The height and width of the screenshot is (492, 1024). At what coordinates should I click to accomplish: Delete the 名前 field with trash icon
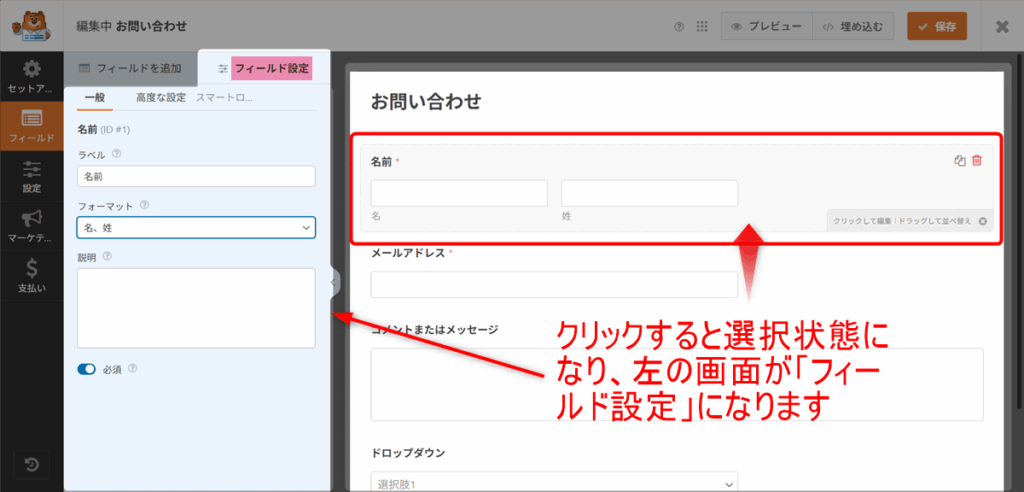977,161
